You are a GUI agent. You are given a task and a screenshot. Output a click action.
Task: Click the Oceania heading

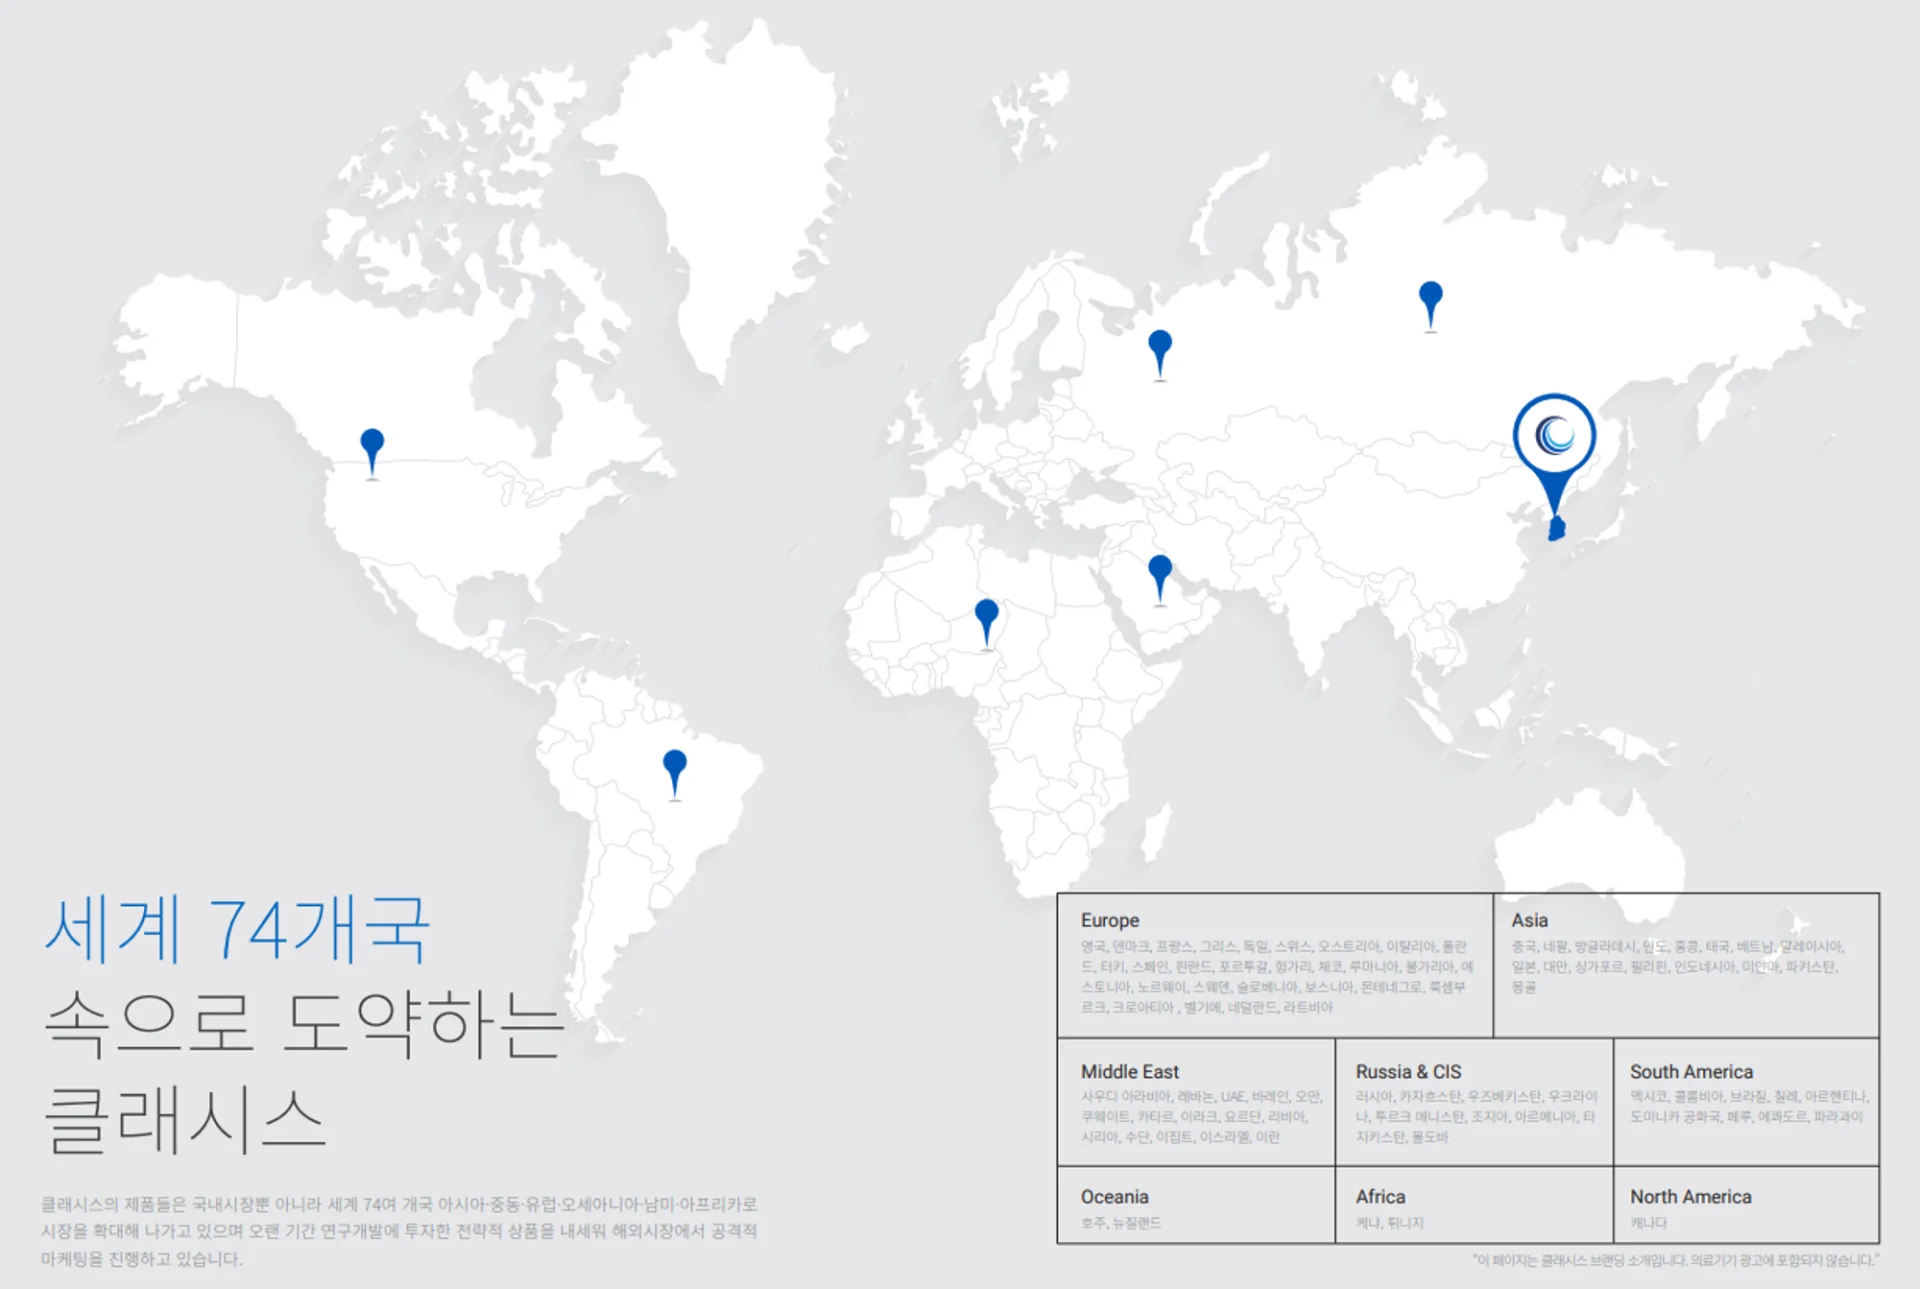coord(1114,1196)
